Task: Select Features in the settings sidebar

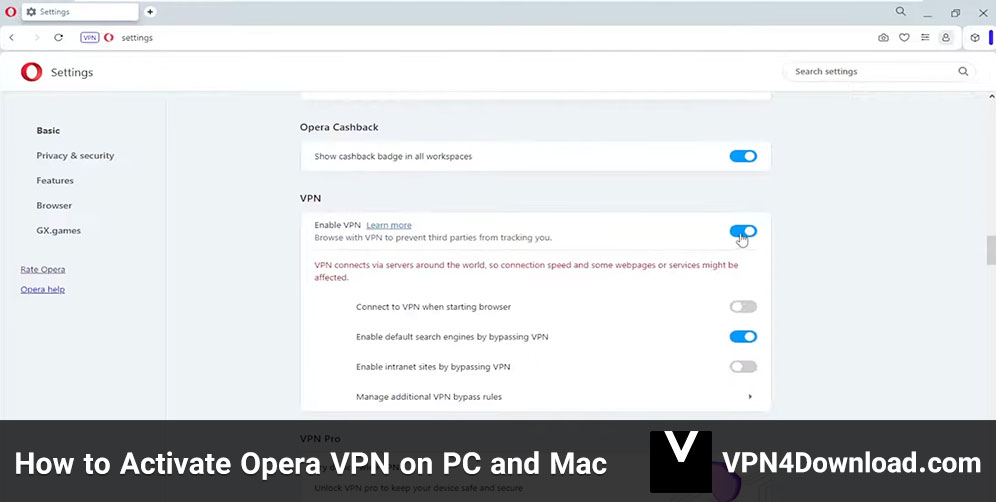Action: (55, 181)
